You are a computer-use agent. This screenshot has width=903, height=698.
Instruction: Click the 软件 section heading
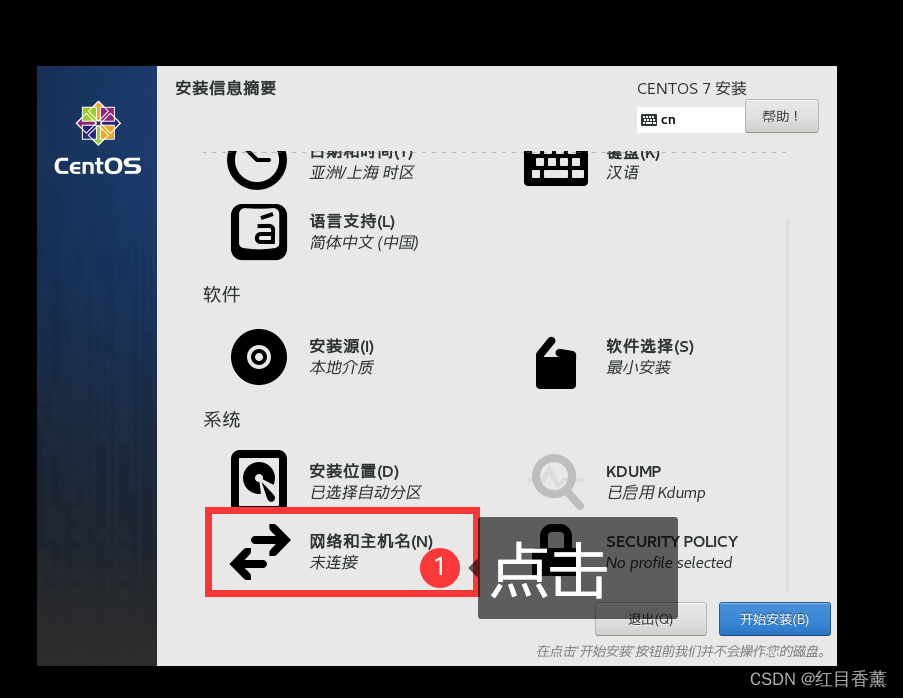tap(222, 294)
